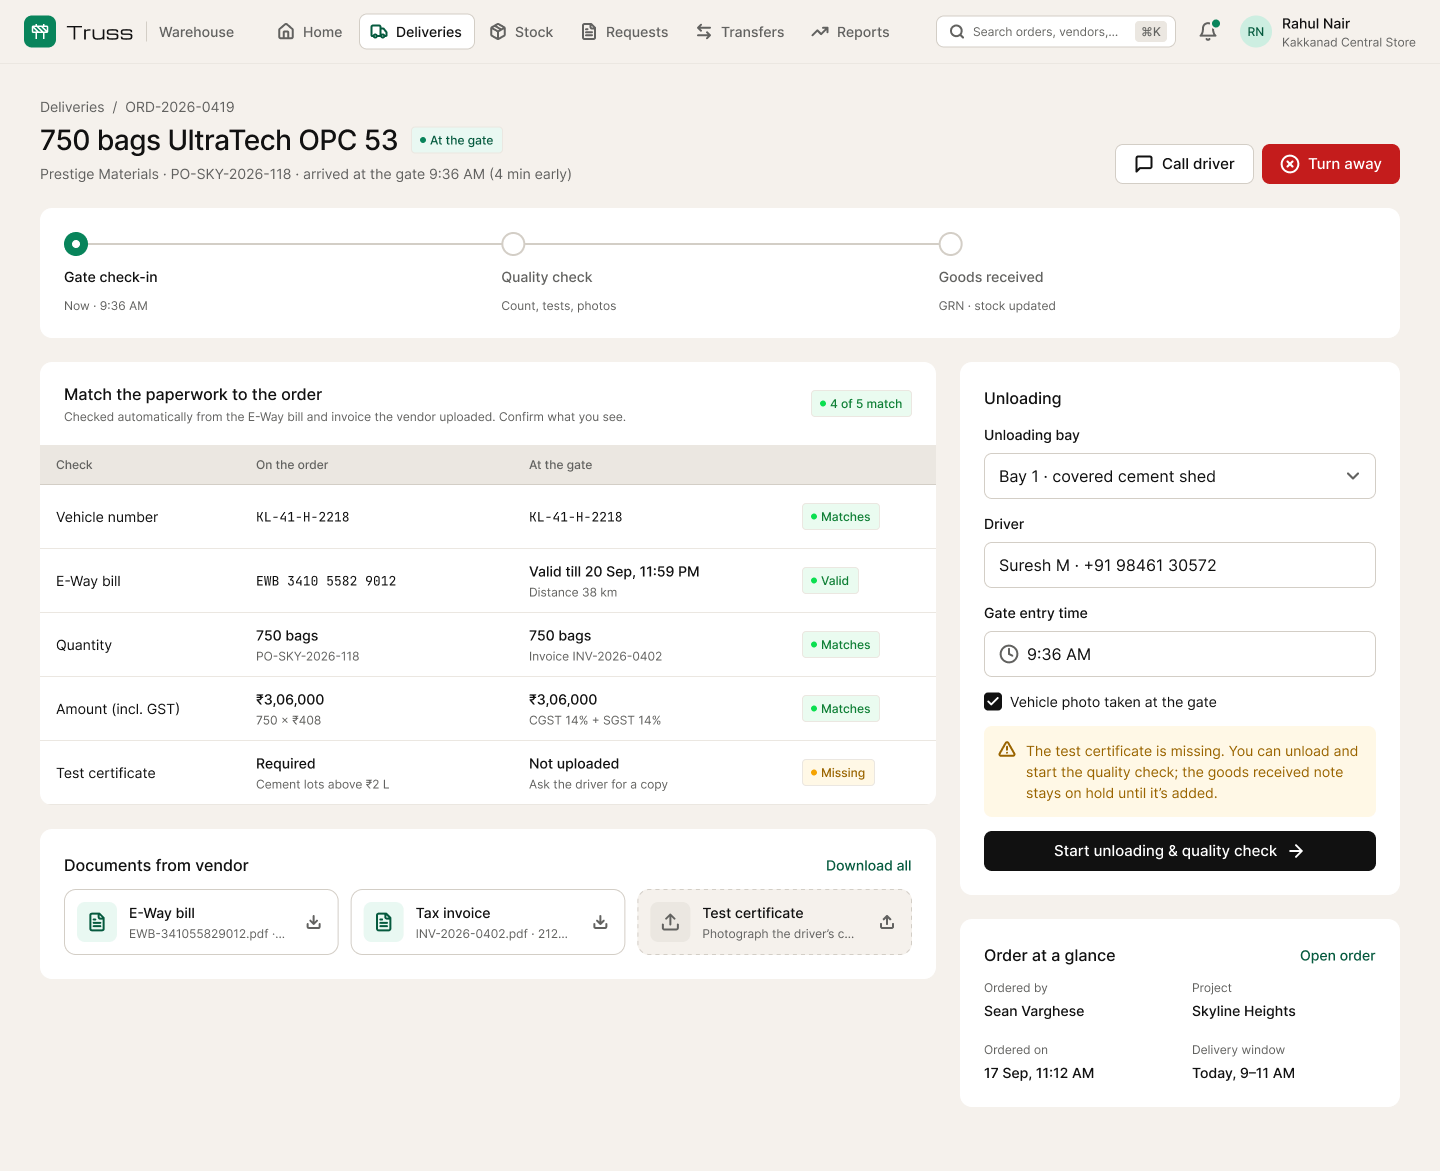This screenshot has height=1171, width=1440.
Task: Click the Warehouse label in header
Action: [x=196, y=32]
